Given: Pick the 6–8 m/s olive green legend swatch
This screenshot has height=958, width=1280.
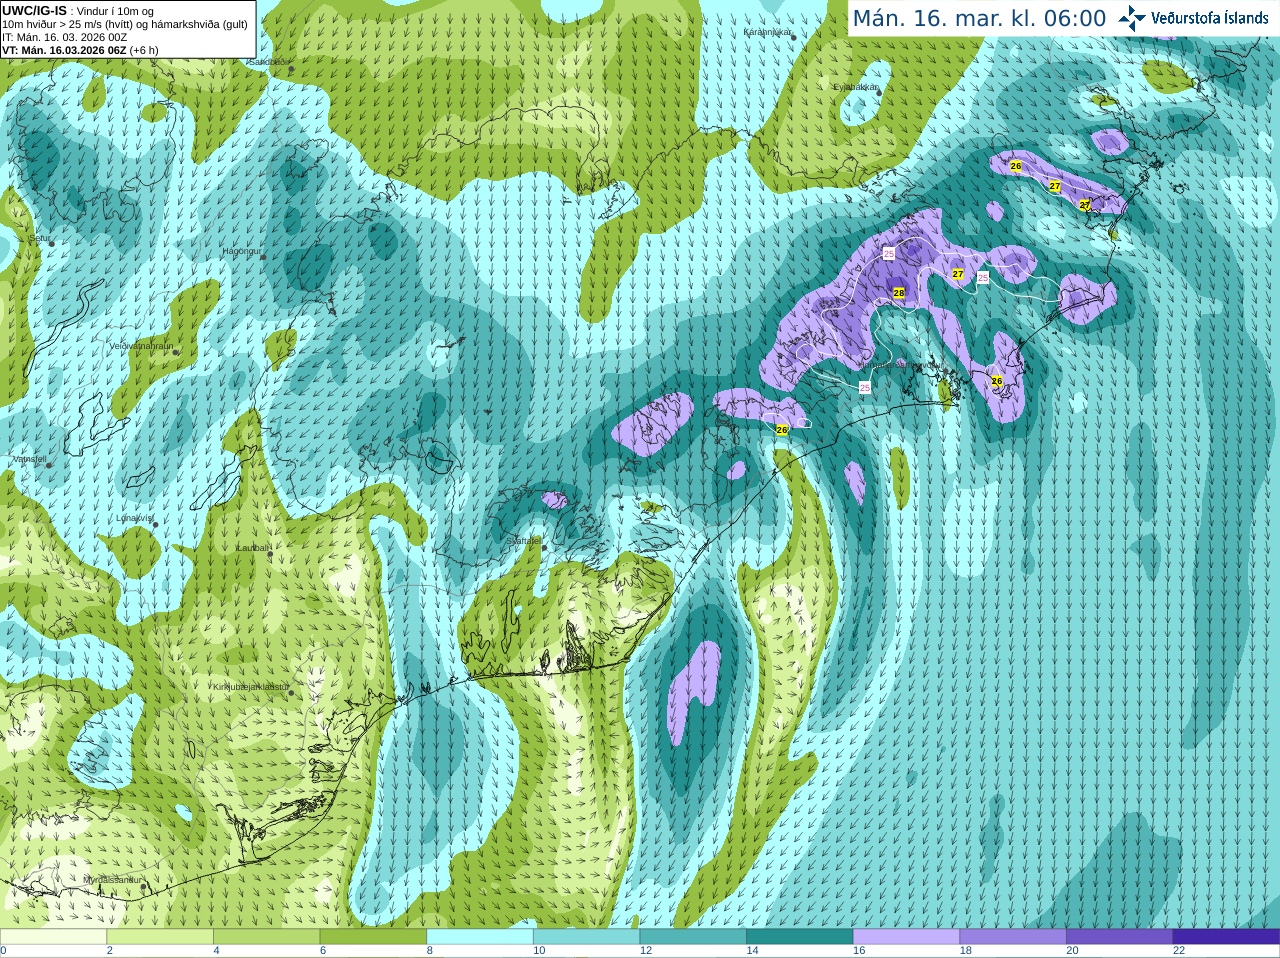Looking at the screenshot, I should 373,937.
